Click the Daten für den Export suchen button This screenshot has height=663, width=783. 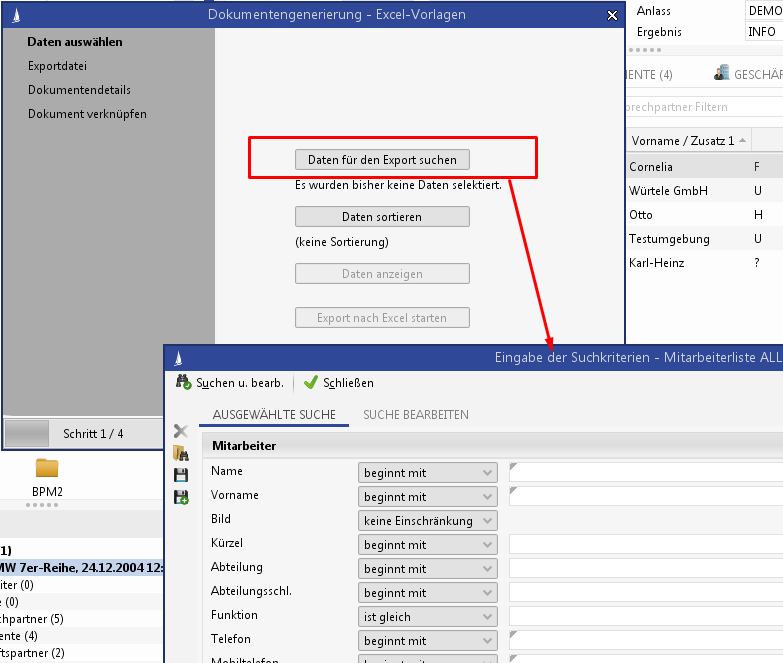(382, 160)
